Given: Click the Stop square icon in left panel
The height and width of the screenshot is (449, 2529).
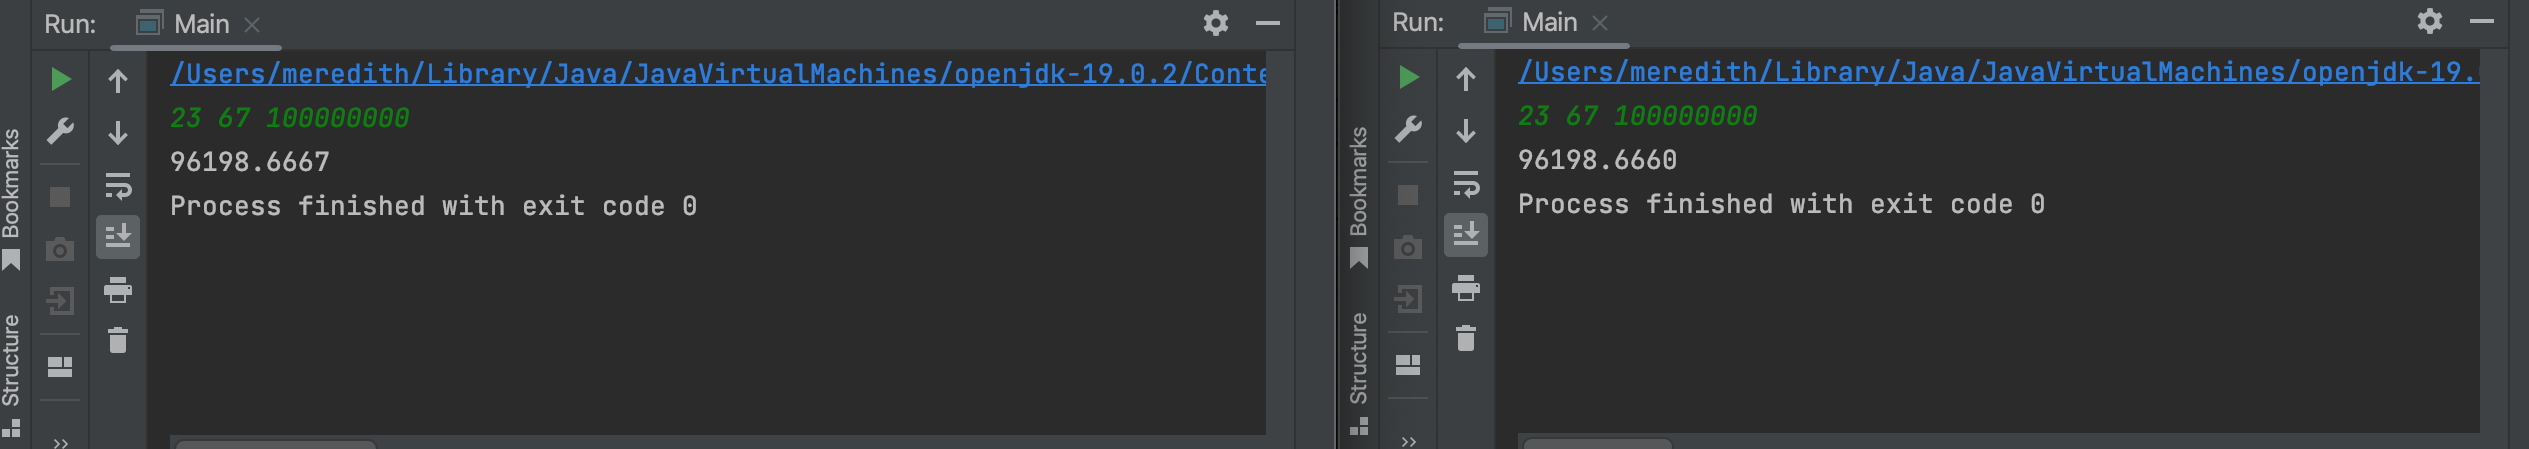Looking at the screenshot, I should 60,197.
